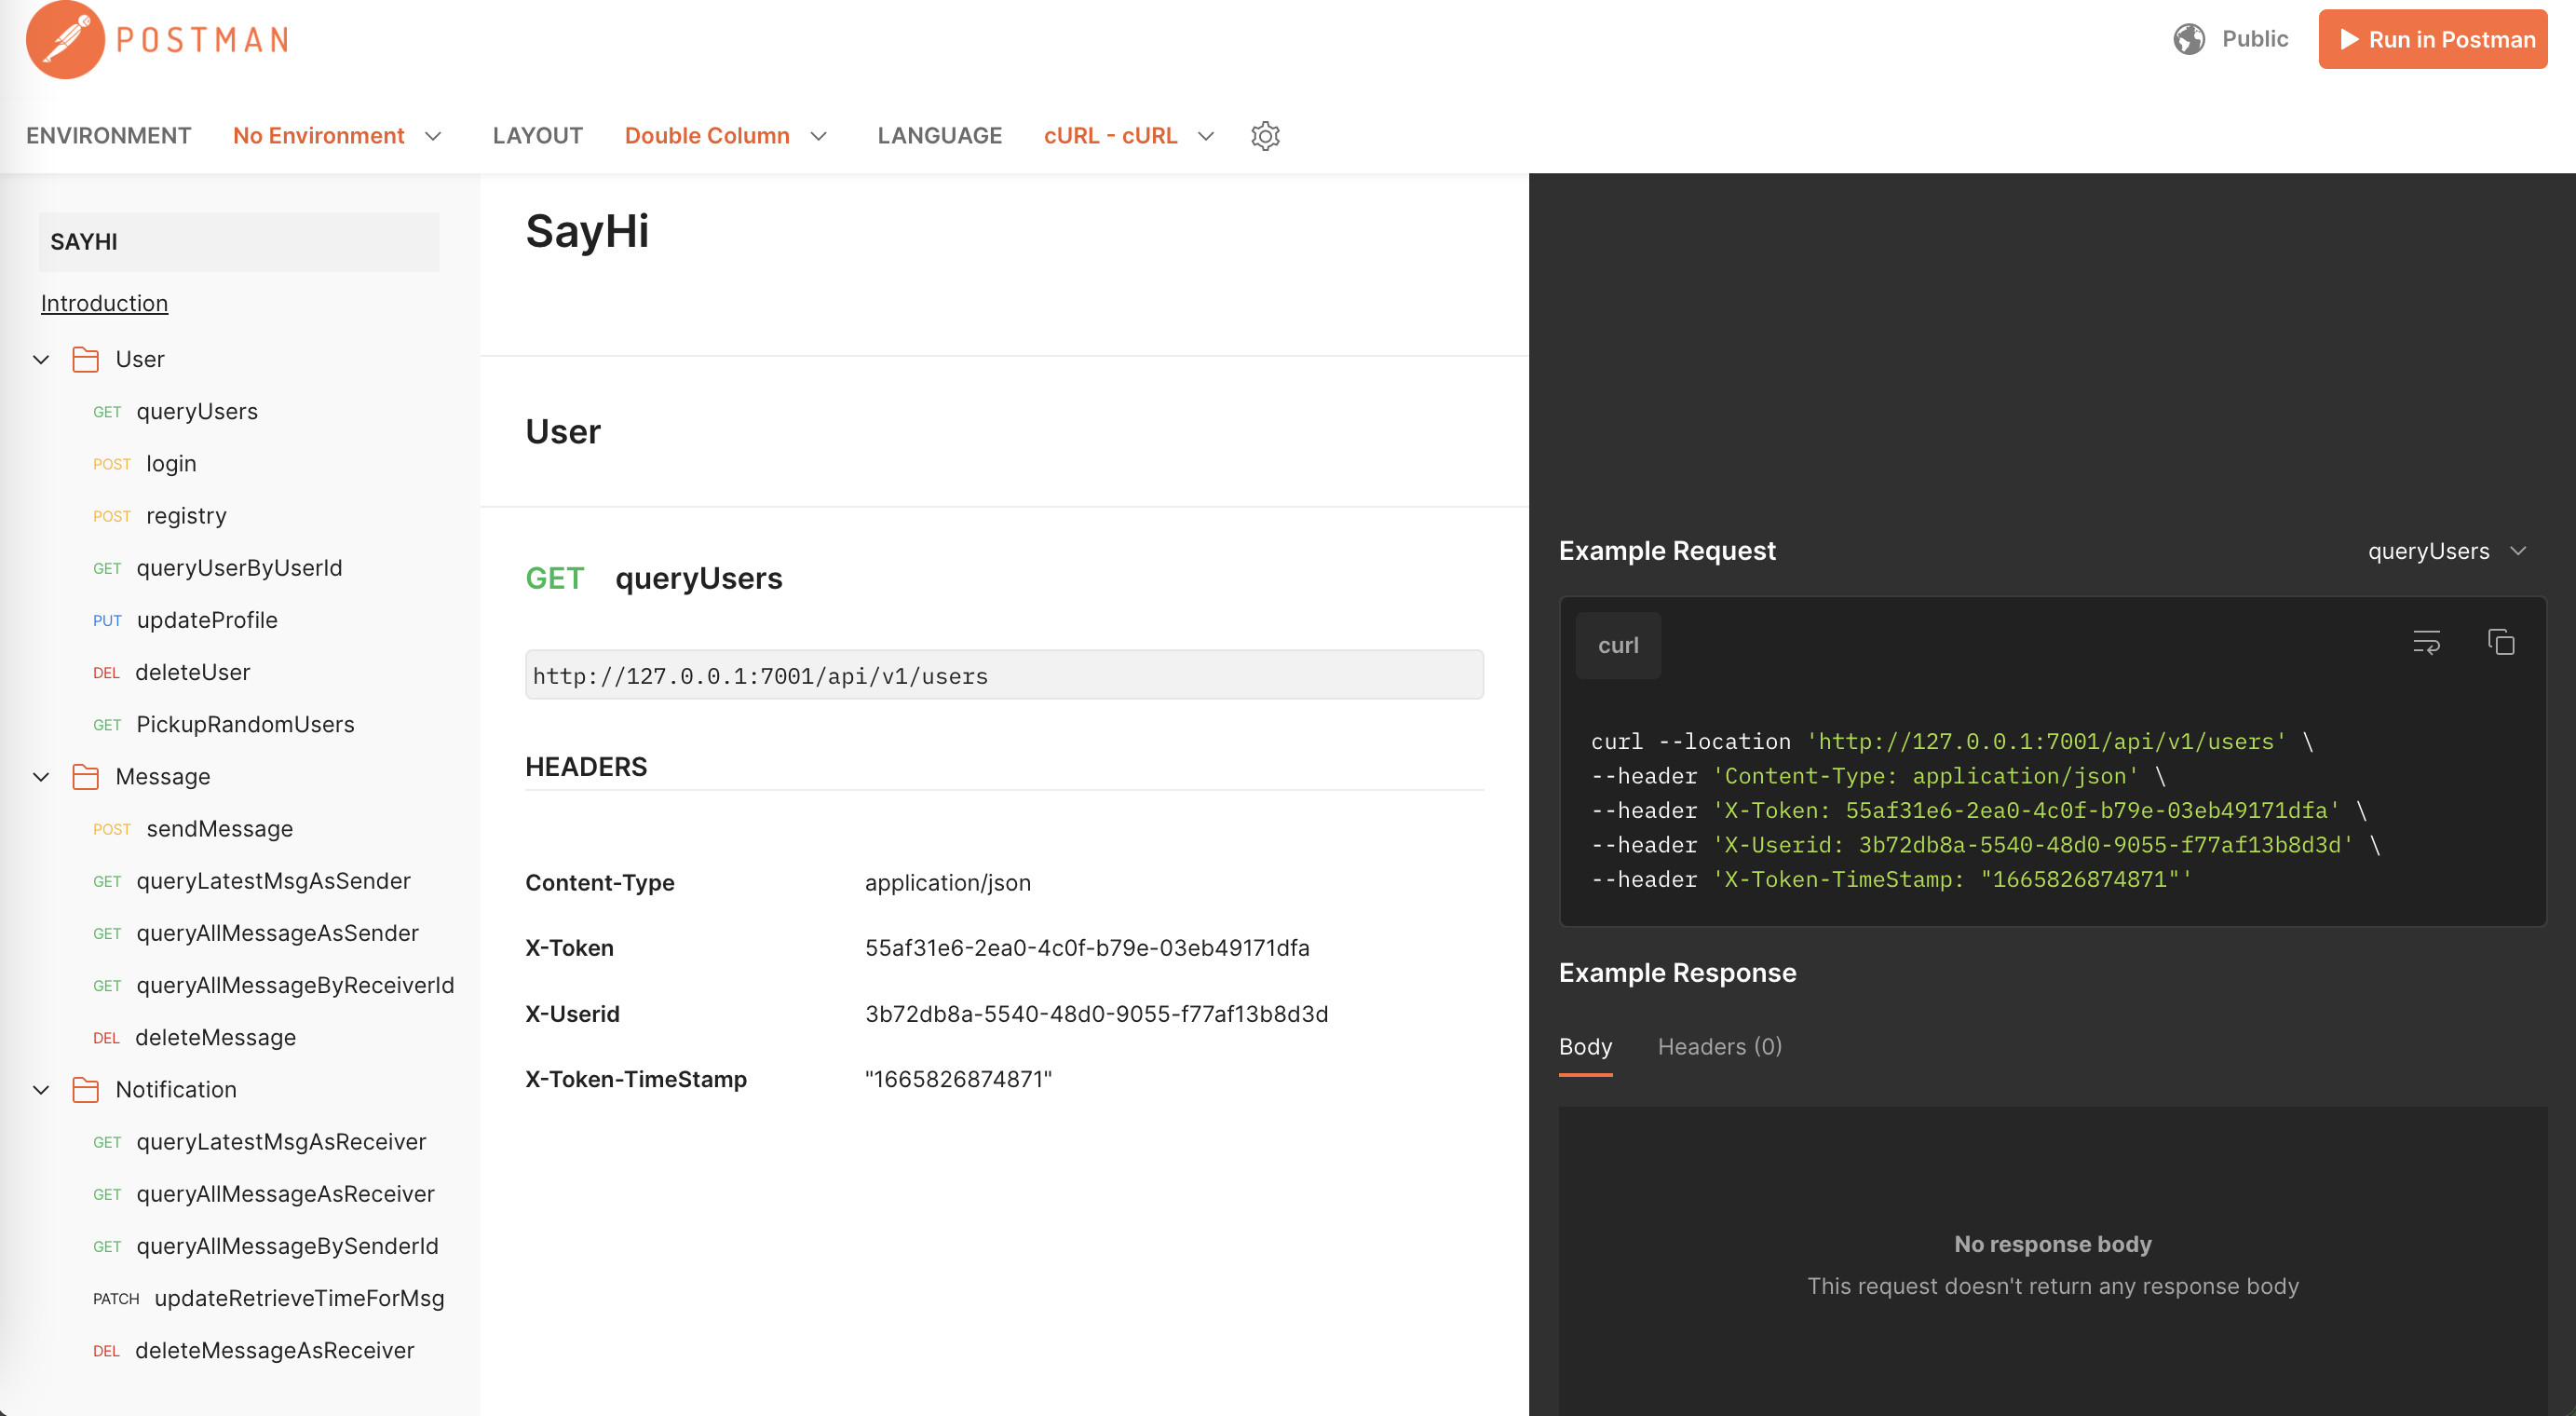Click the settings gear icon
Viewport: 2576px width, 1416px height.
tap(1266, 136)
